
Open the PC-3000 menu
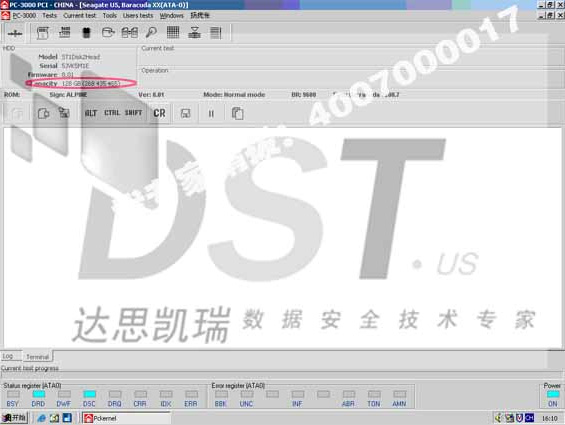pyautogui.click(x=24, y=16)
